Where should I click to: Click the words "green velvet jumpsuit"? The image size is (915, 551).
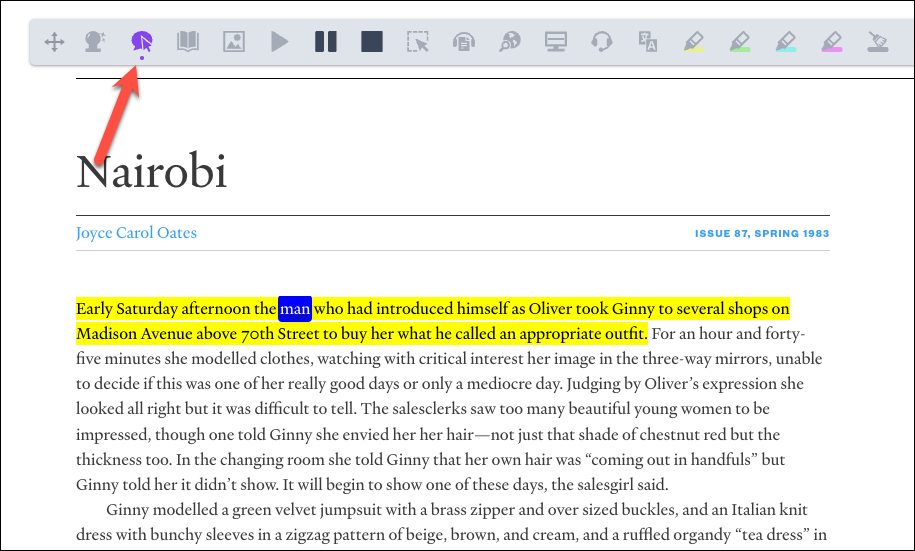[306, 510]
